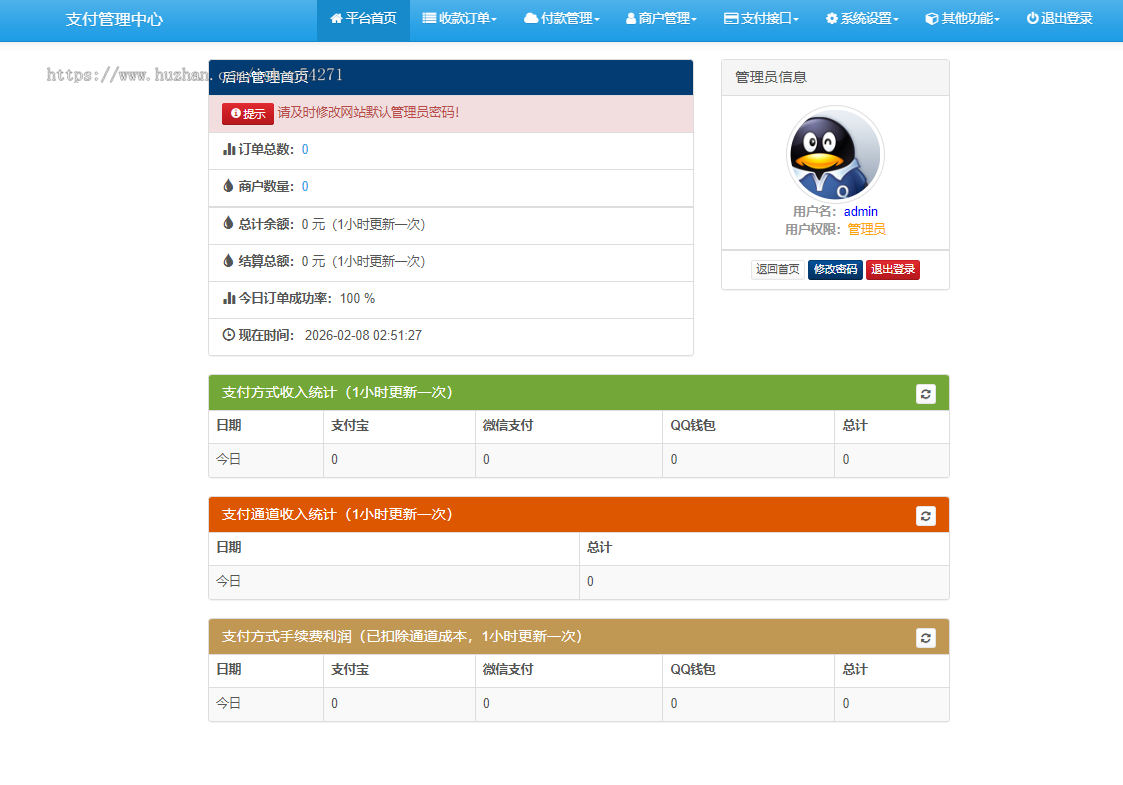Click the clock icon beside 现在时间
Image resolution: width=1123 pixels, height=785 pixels.
point(228,334)
